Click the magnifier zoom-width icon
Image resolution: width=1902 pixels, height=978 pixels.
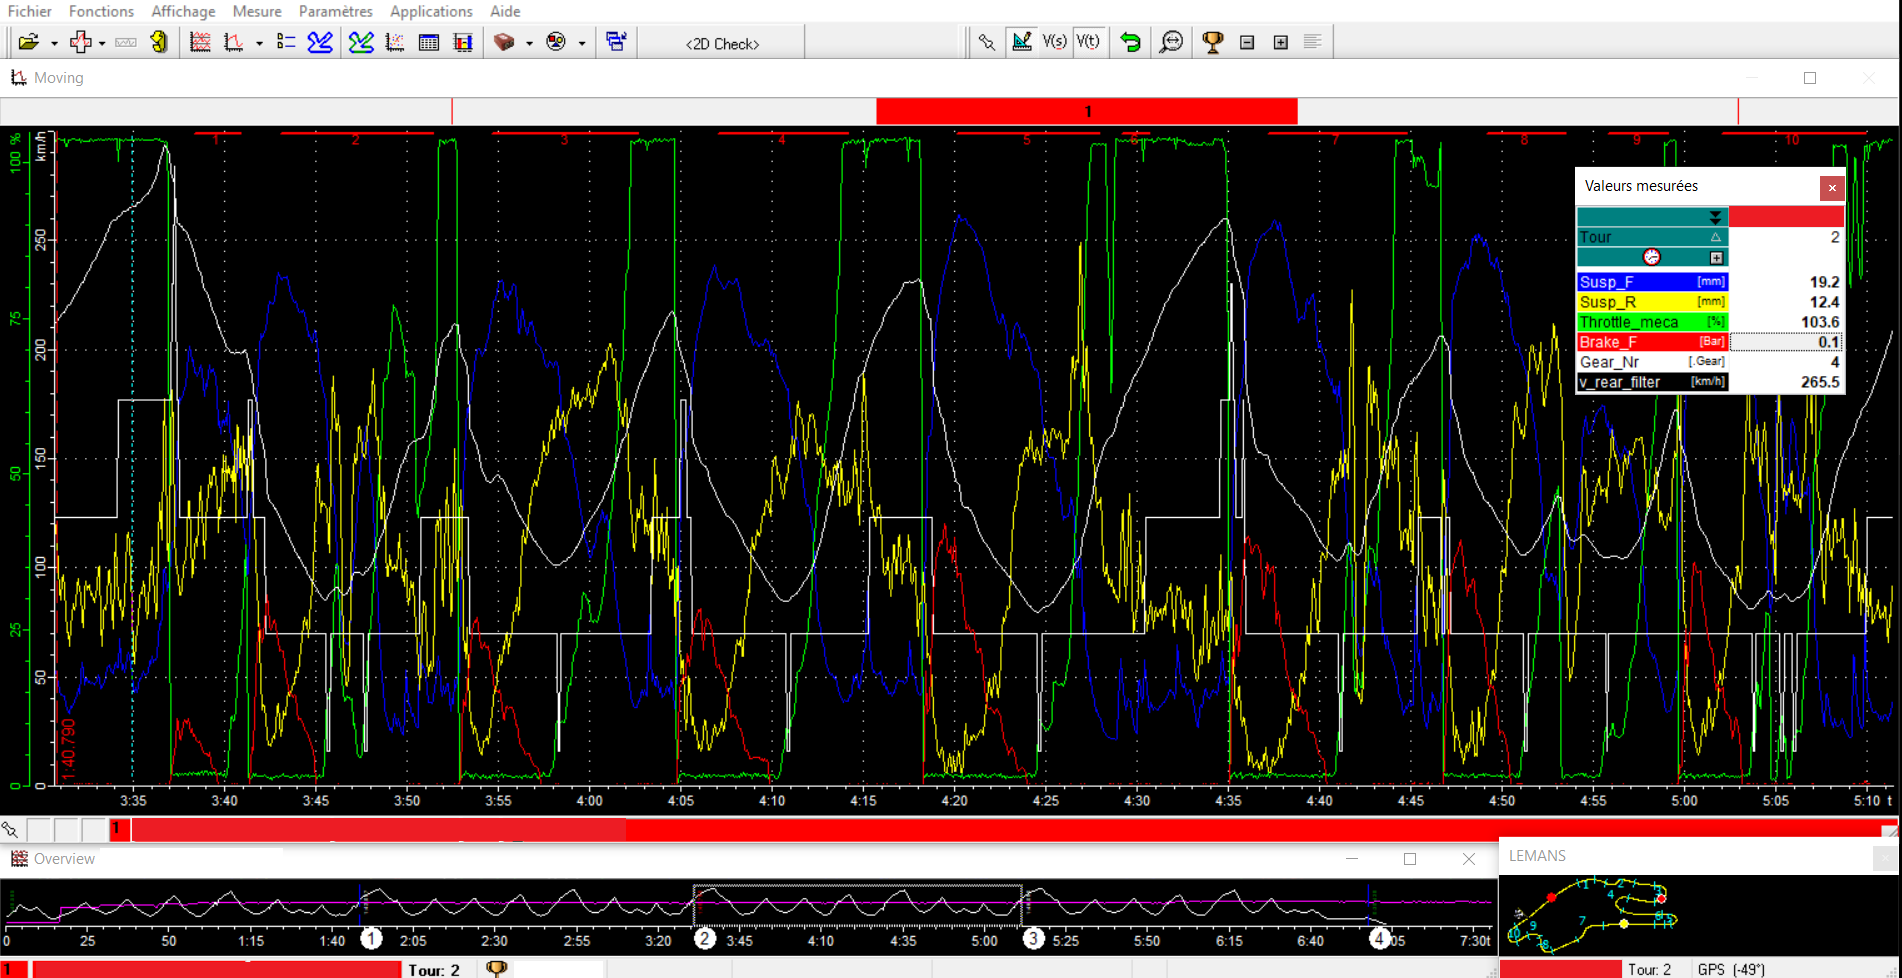pos(1170,42)
